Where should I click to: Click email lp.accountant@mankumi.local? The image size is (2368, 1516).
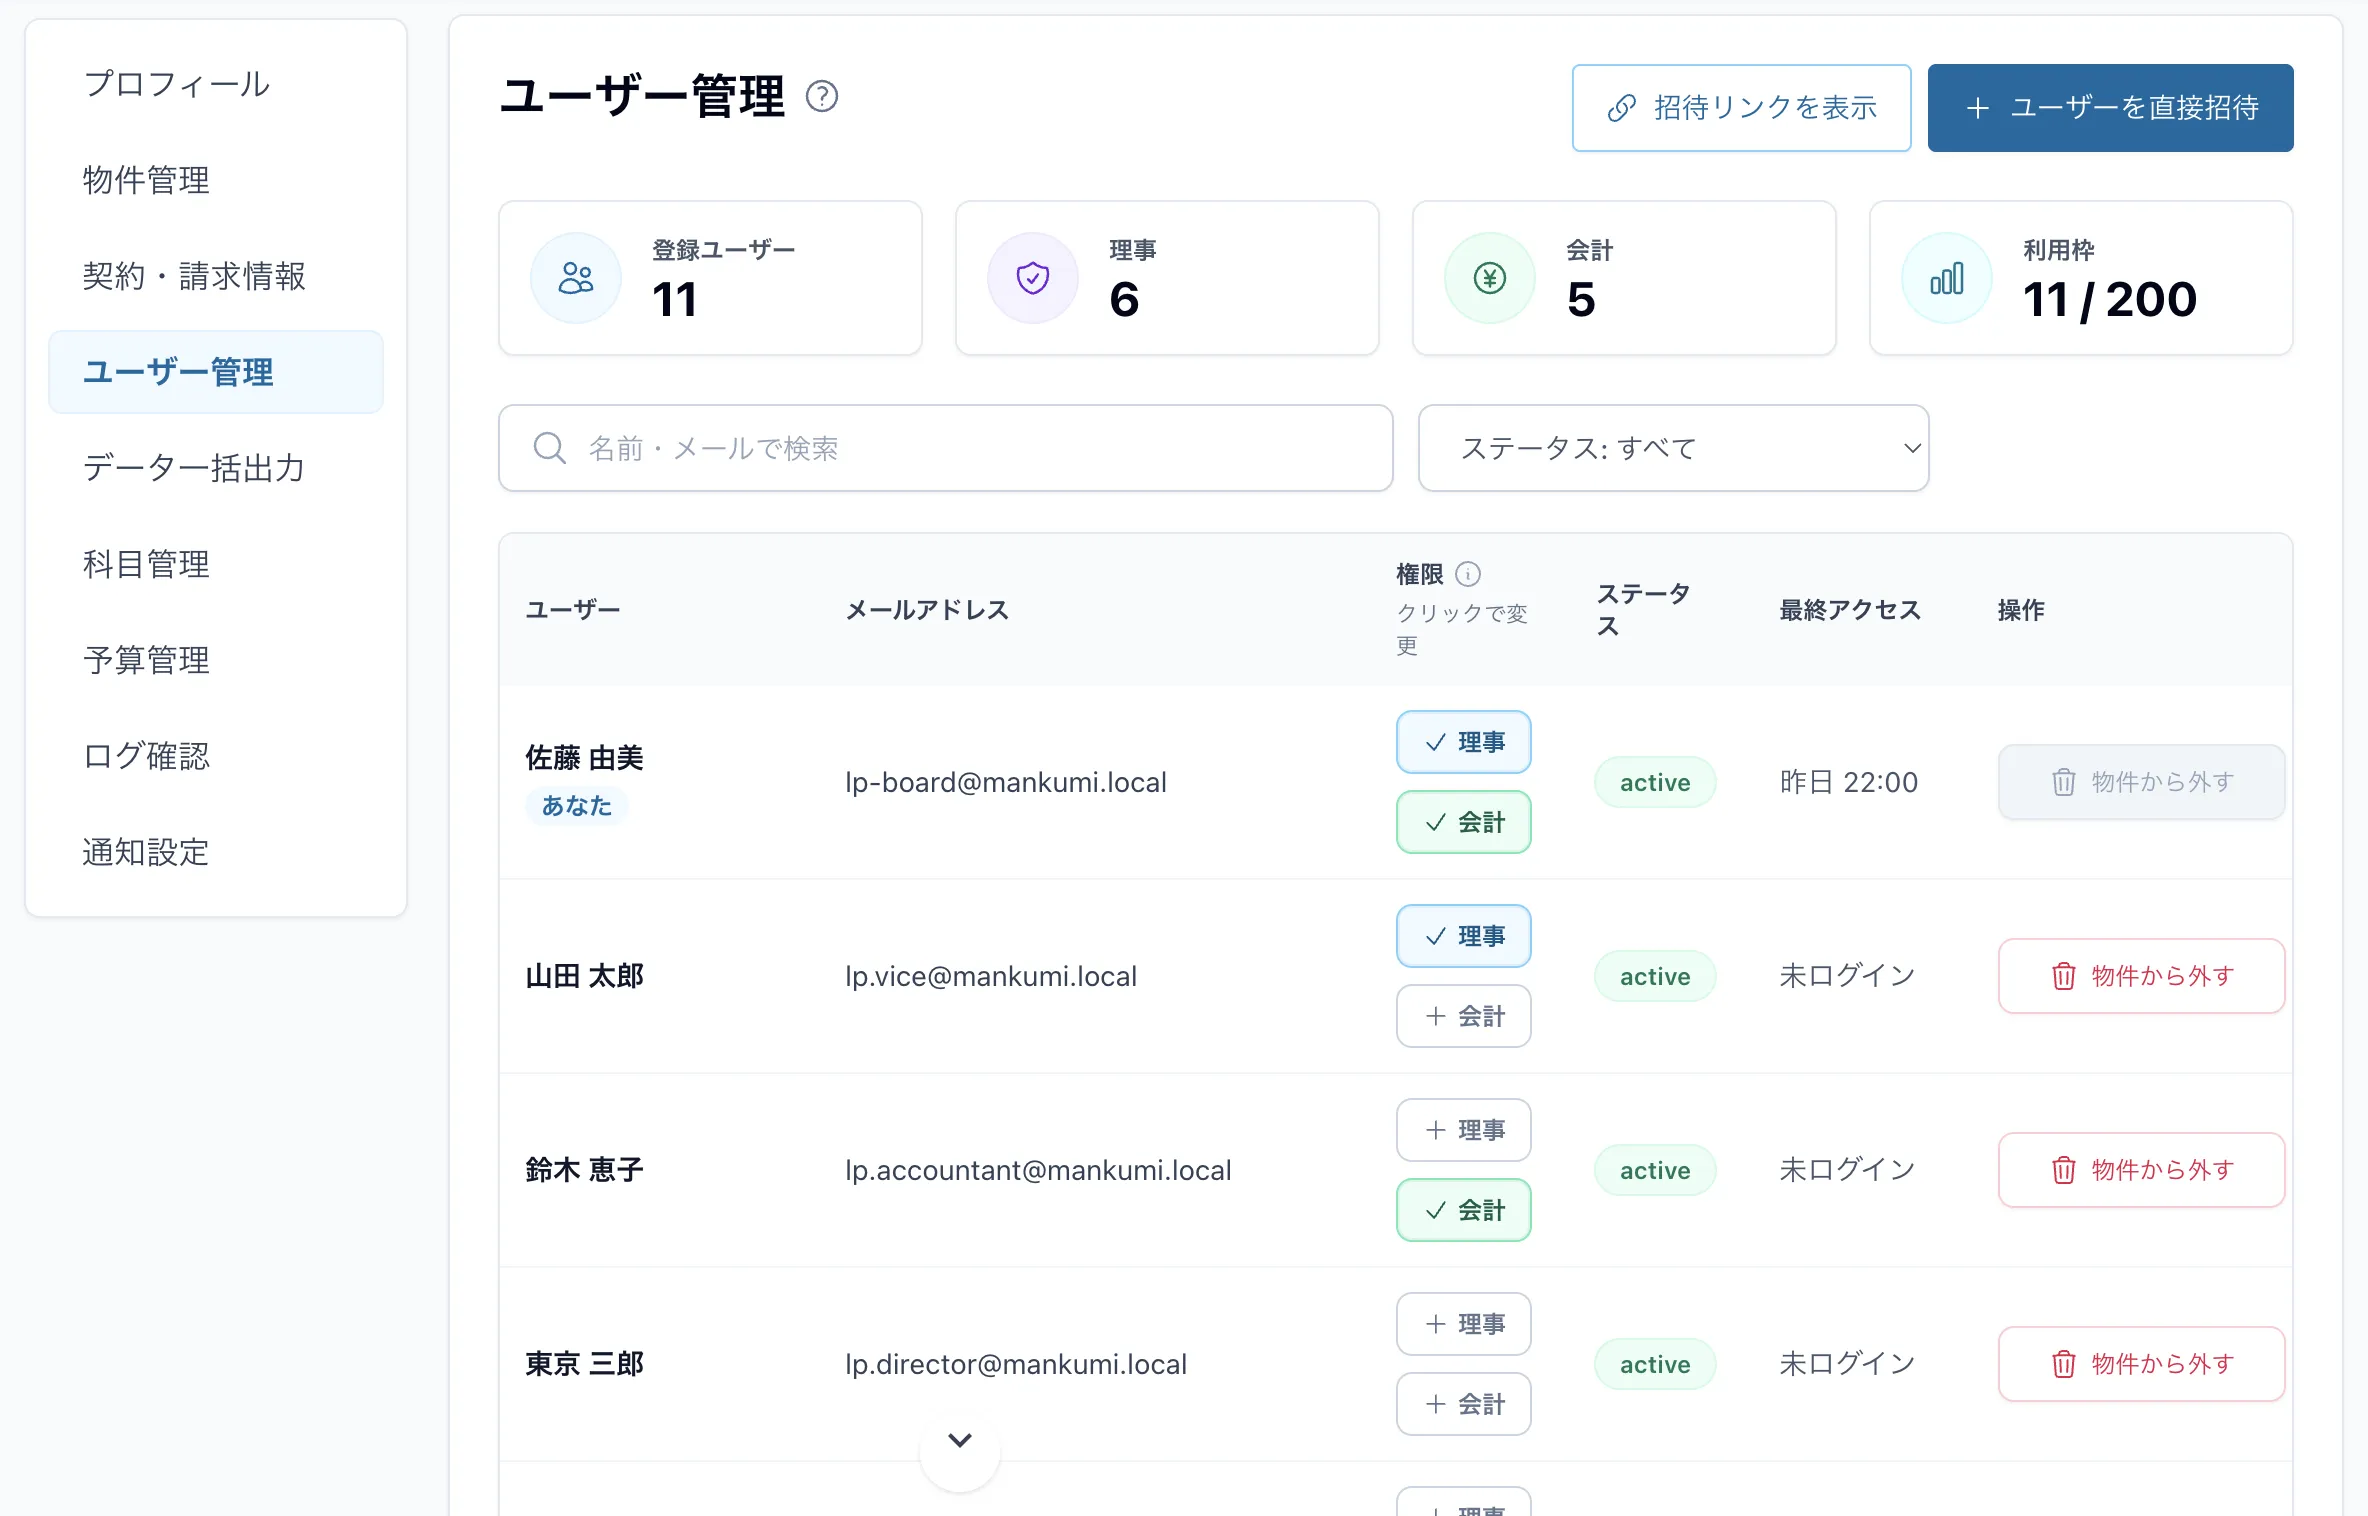coord(1038,1170)
